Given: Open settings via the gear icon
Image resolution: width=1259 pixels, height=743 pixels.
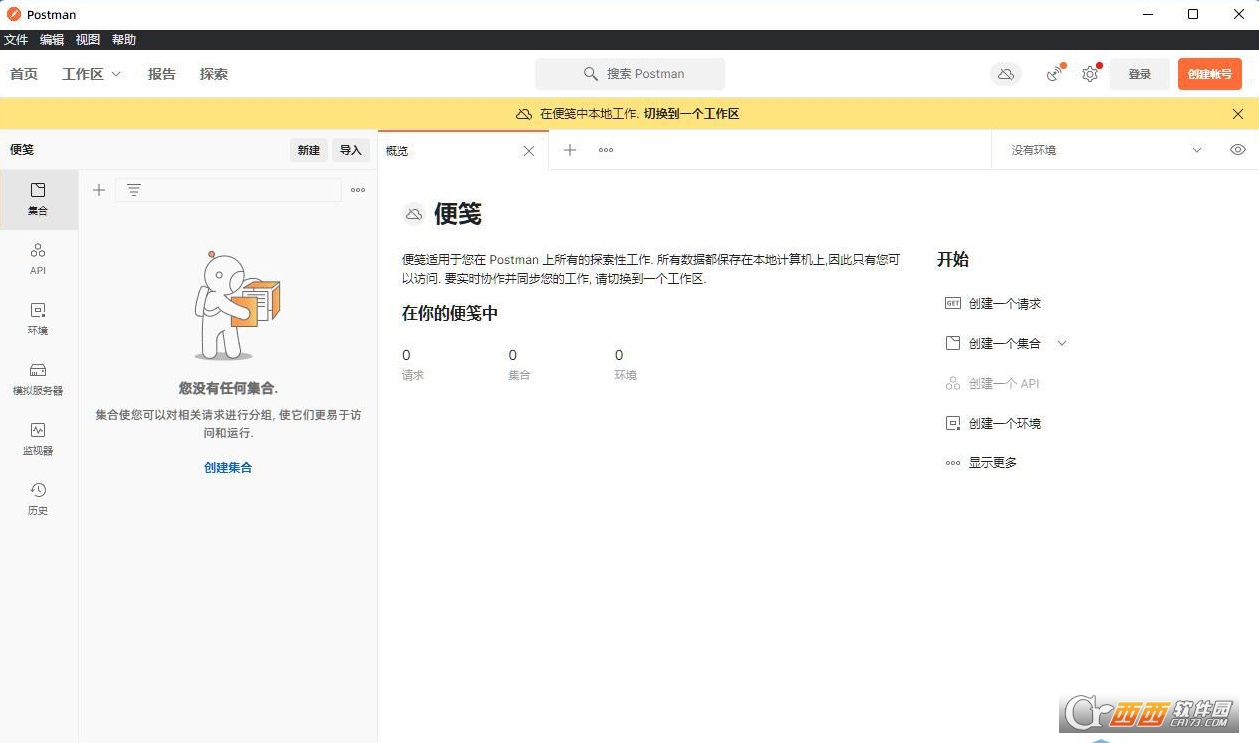Looking at the screenshot, I should click(x=1090, y=74).
